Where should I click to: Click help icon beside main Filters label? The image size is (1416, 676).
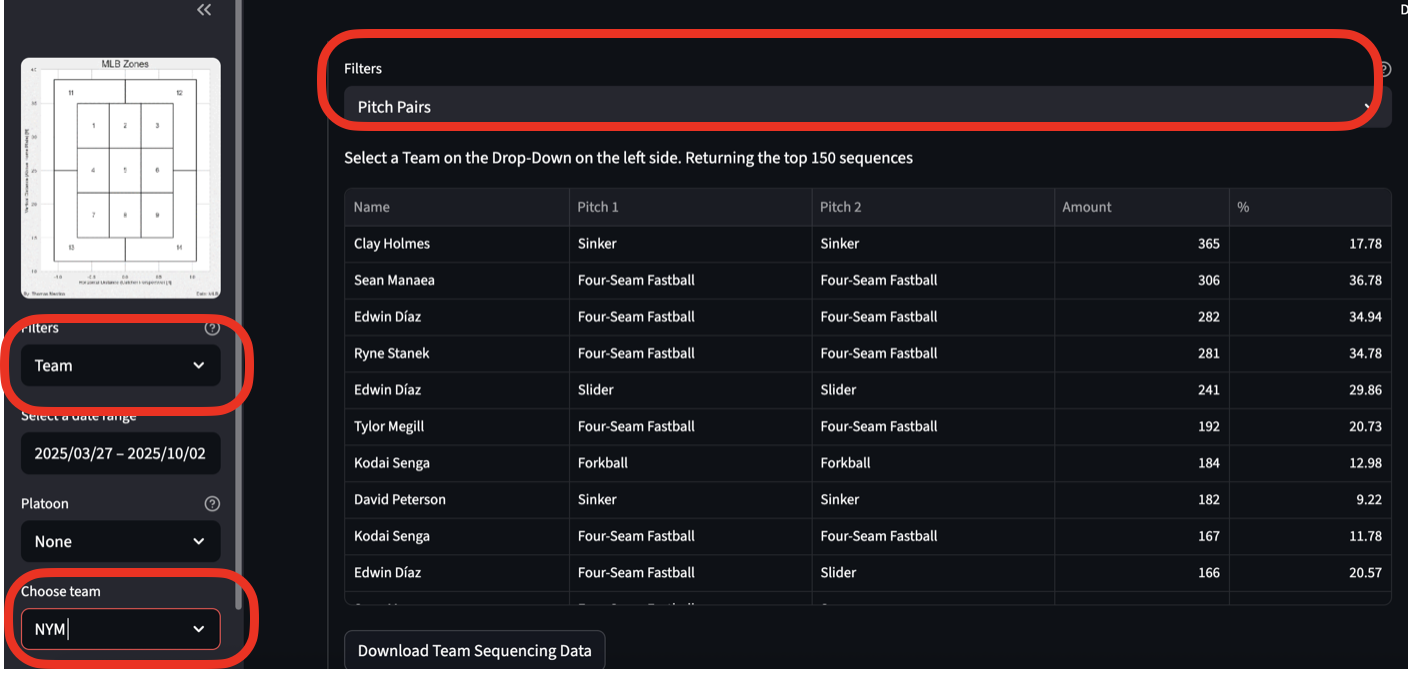[x=1384, y=69]
